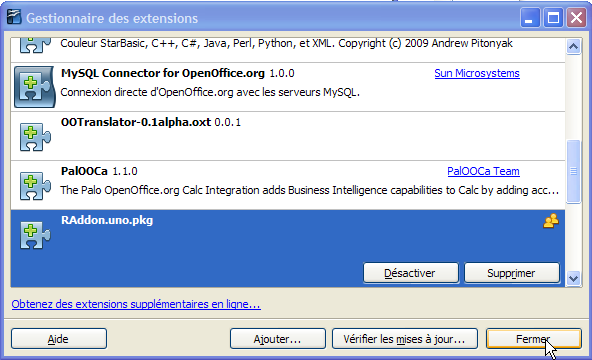Open help with the Aide button
The width and height of the screenshot is (592, 360).
pos(59,339)
